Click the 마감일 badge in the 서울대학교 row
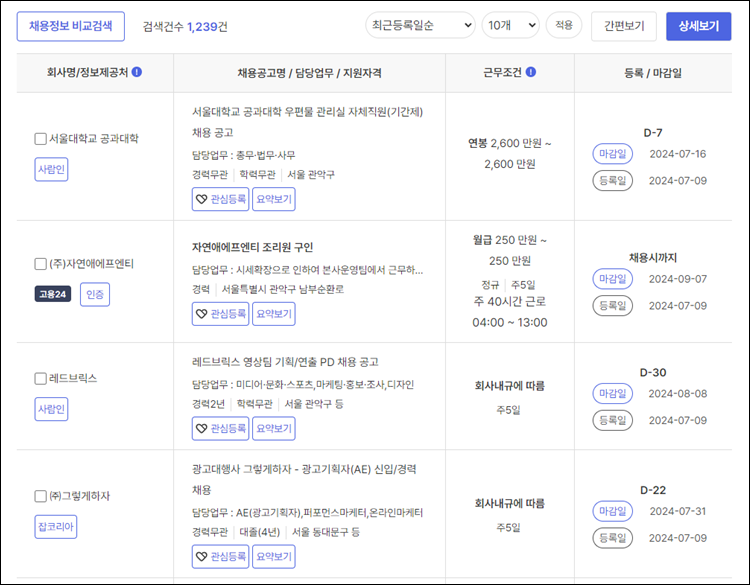750x585 pixels. 613,154
